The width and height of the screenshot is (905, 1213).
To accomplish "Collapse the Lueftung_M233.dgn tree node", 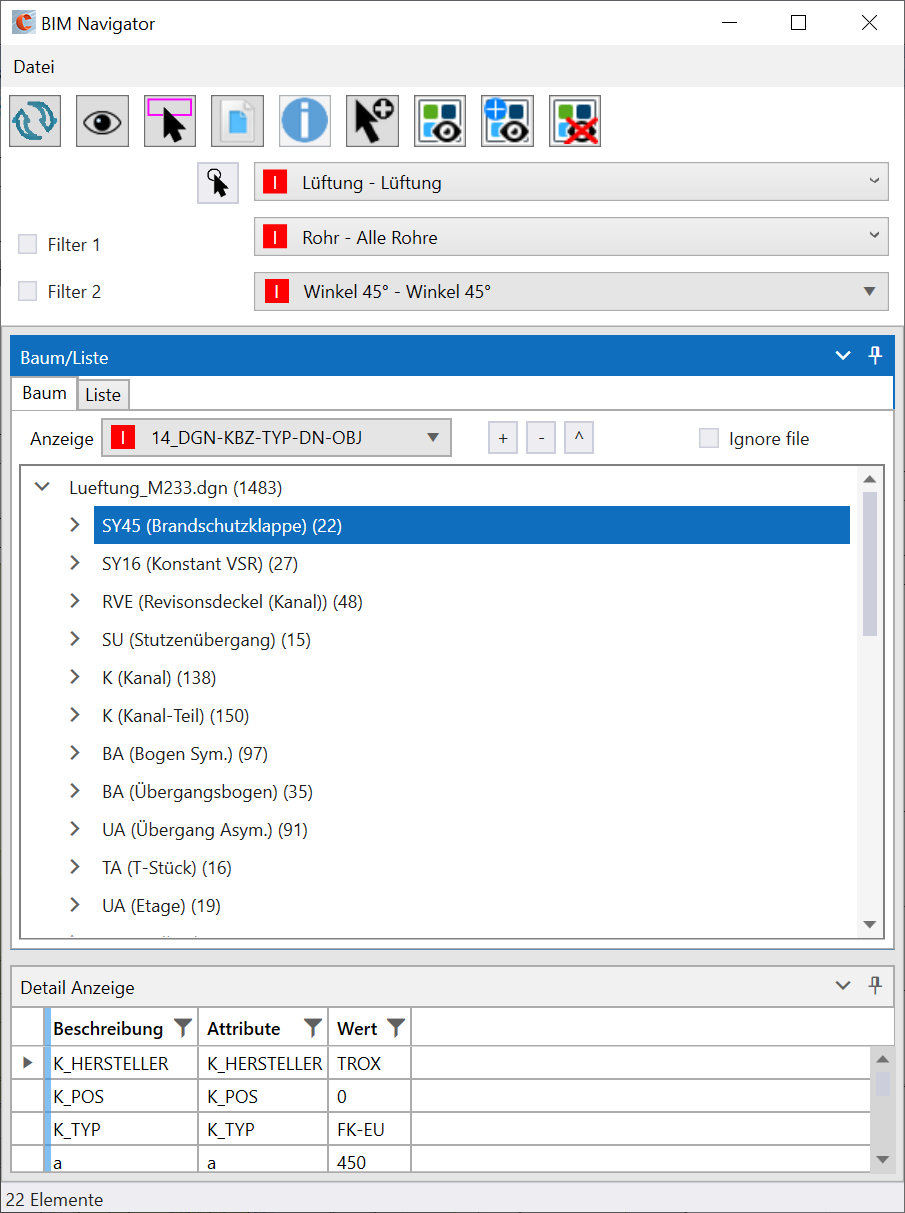I will (x=42, y=488).
